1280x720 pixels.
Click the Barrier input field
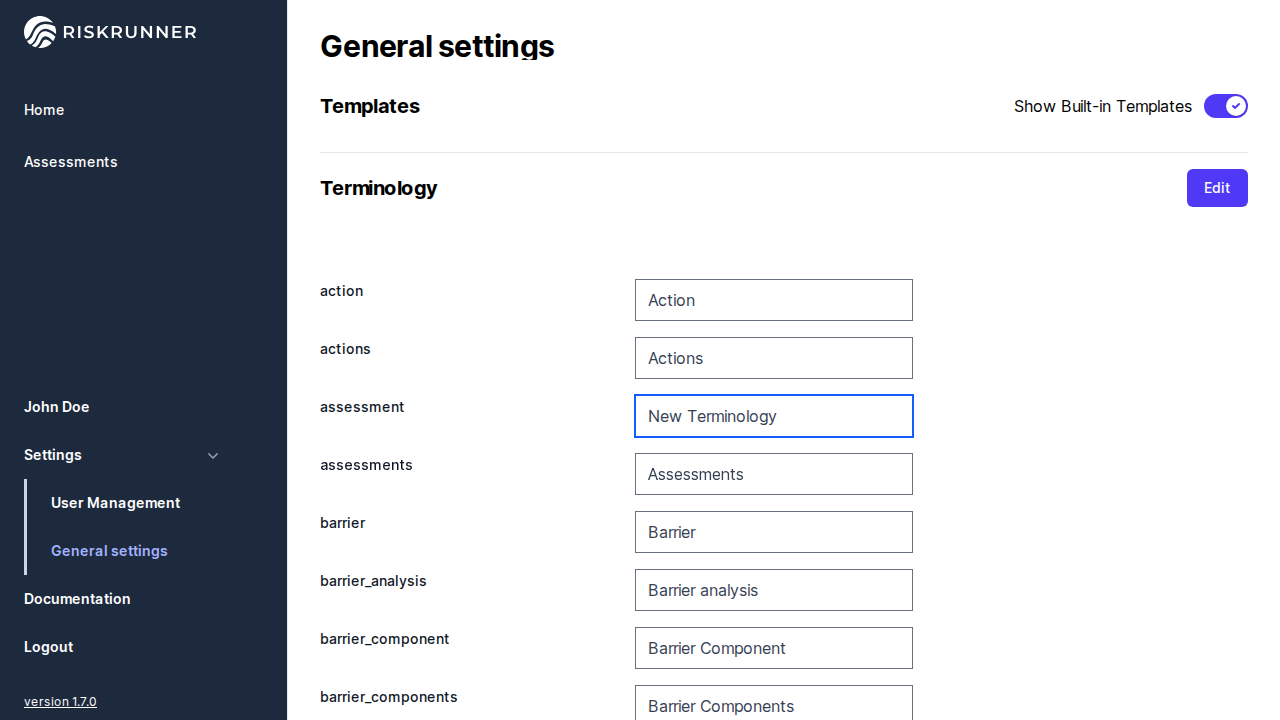pyautogui.click(x=773, y=532)
